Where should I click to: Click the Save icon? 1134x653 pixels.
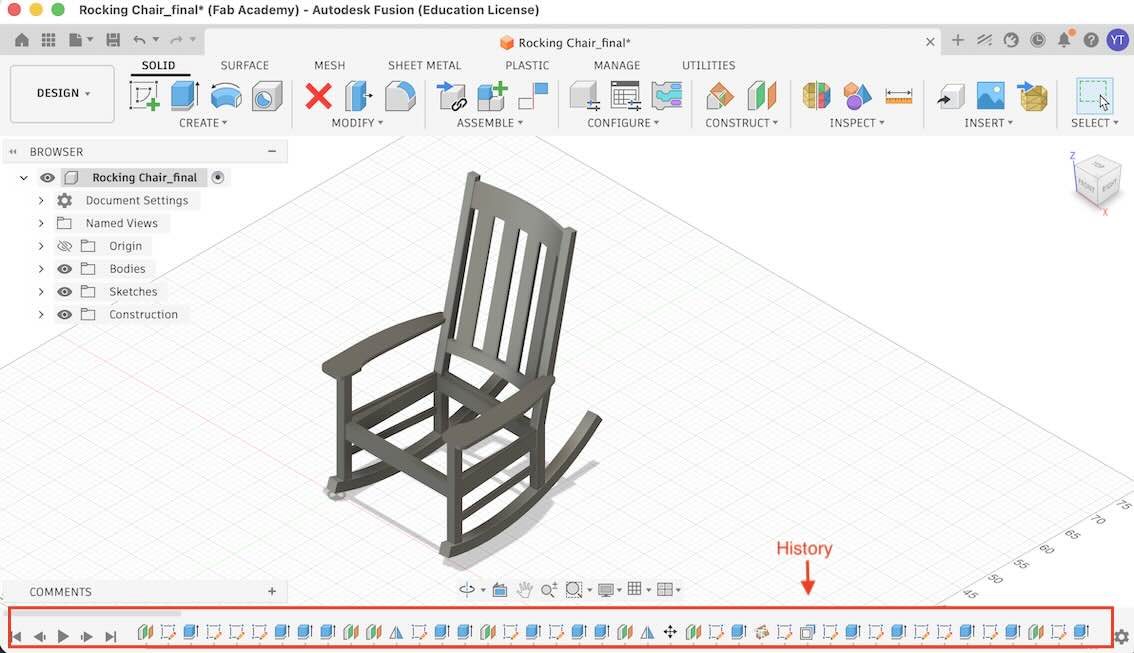click(113, 40)
